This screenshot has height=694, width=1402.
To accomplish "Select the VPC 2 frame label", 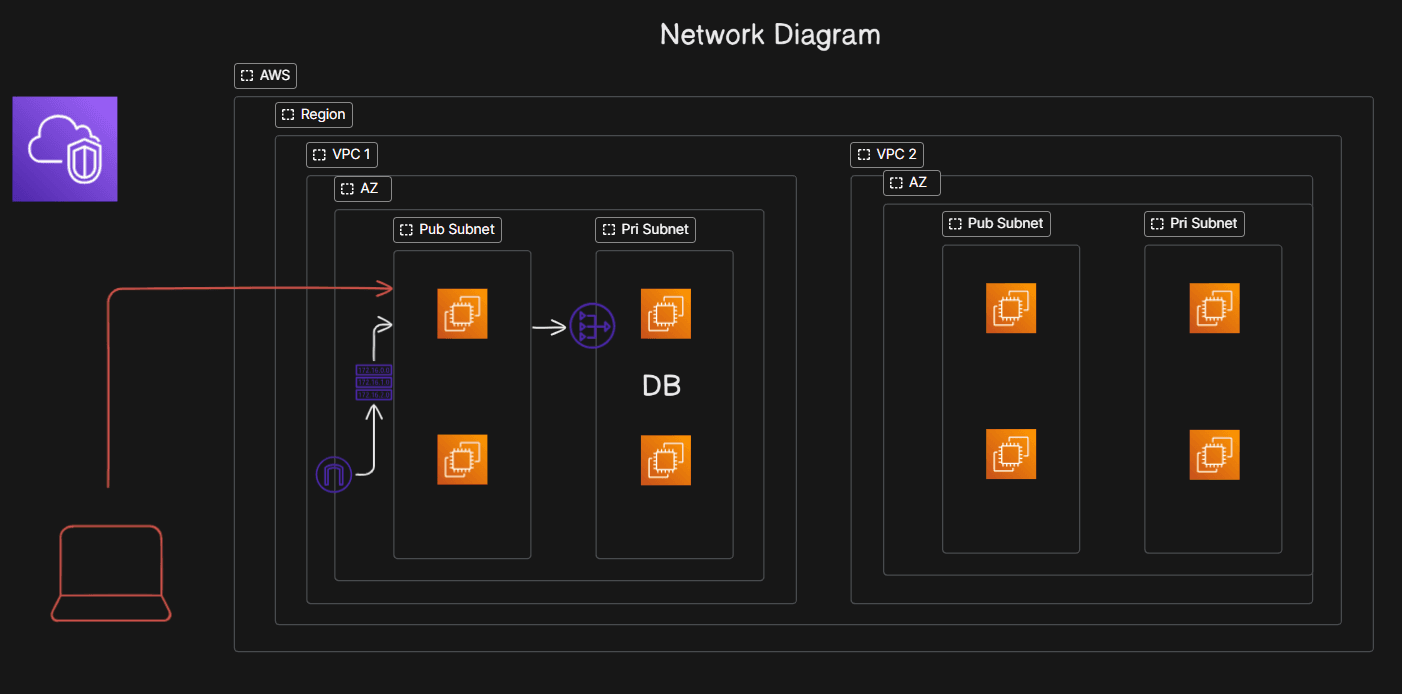I will 886,154.
